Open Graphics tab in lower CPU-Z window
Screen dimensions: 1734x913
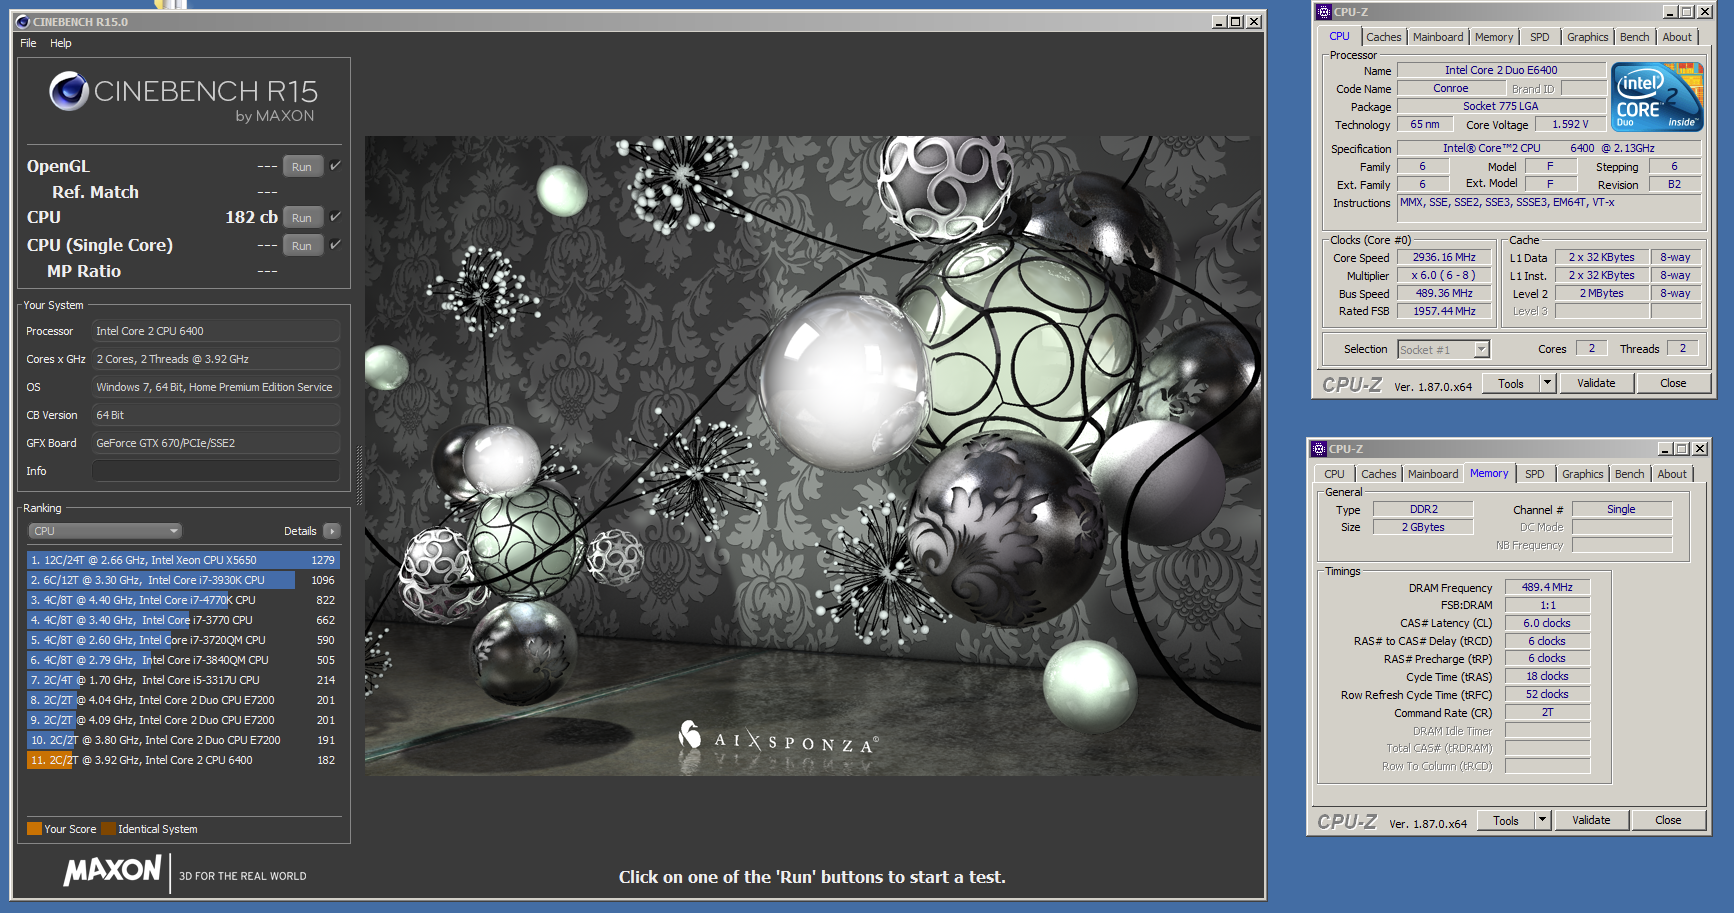[1583, 474]
